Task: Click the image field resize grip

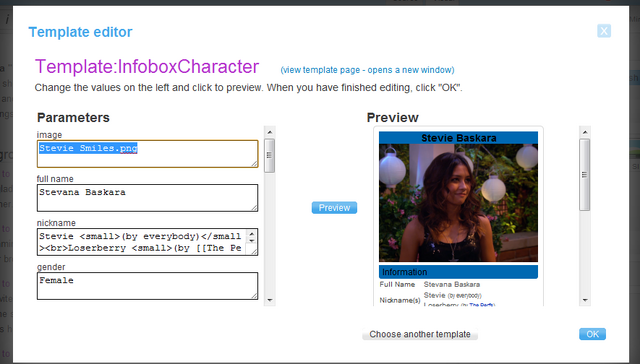Action: (254, 164)
